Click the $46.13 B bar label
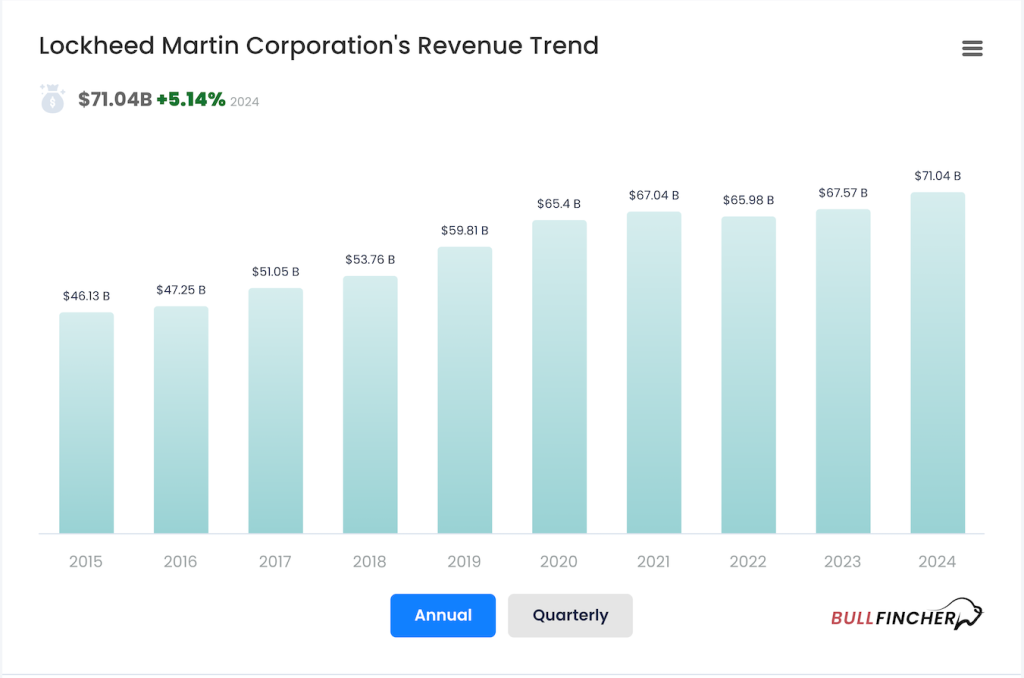Image resolution: width=1024 pixels, height=678 pixels. (86, 296)
